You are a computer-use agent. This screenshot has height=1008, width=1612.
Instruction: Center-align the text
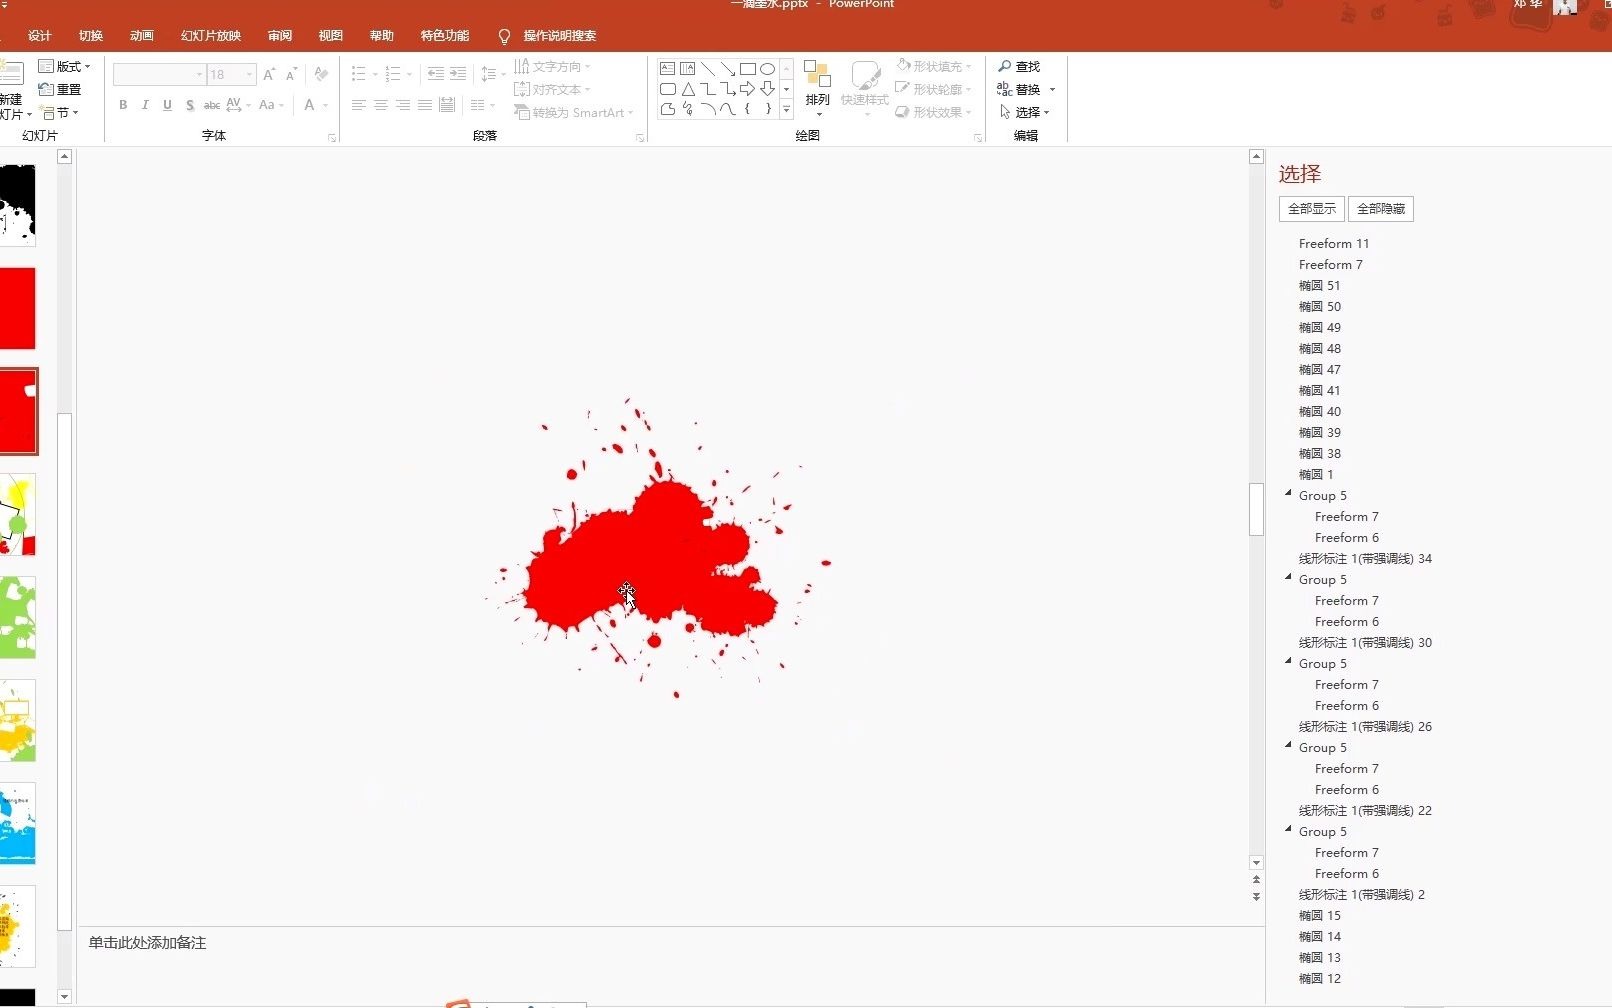point(381,105)
